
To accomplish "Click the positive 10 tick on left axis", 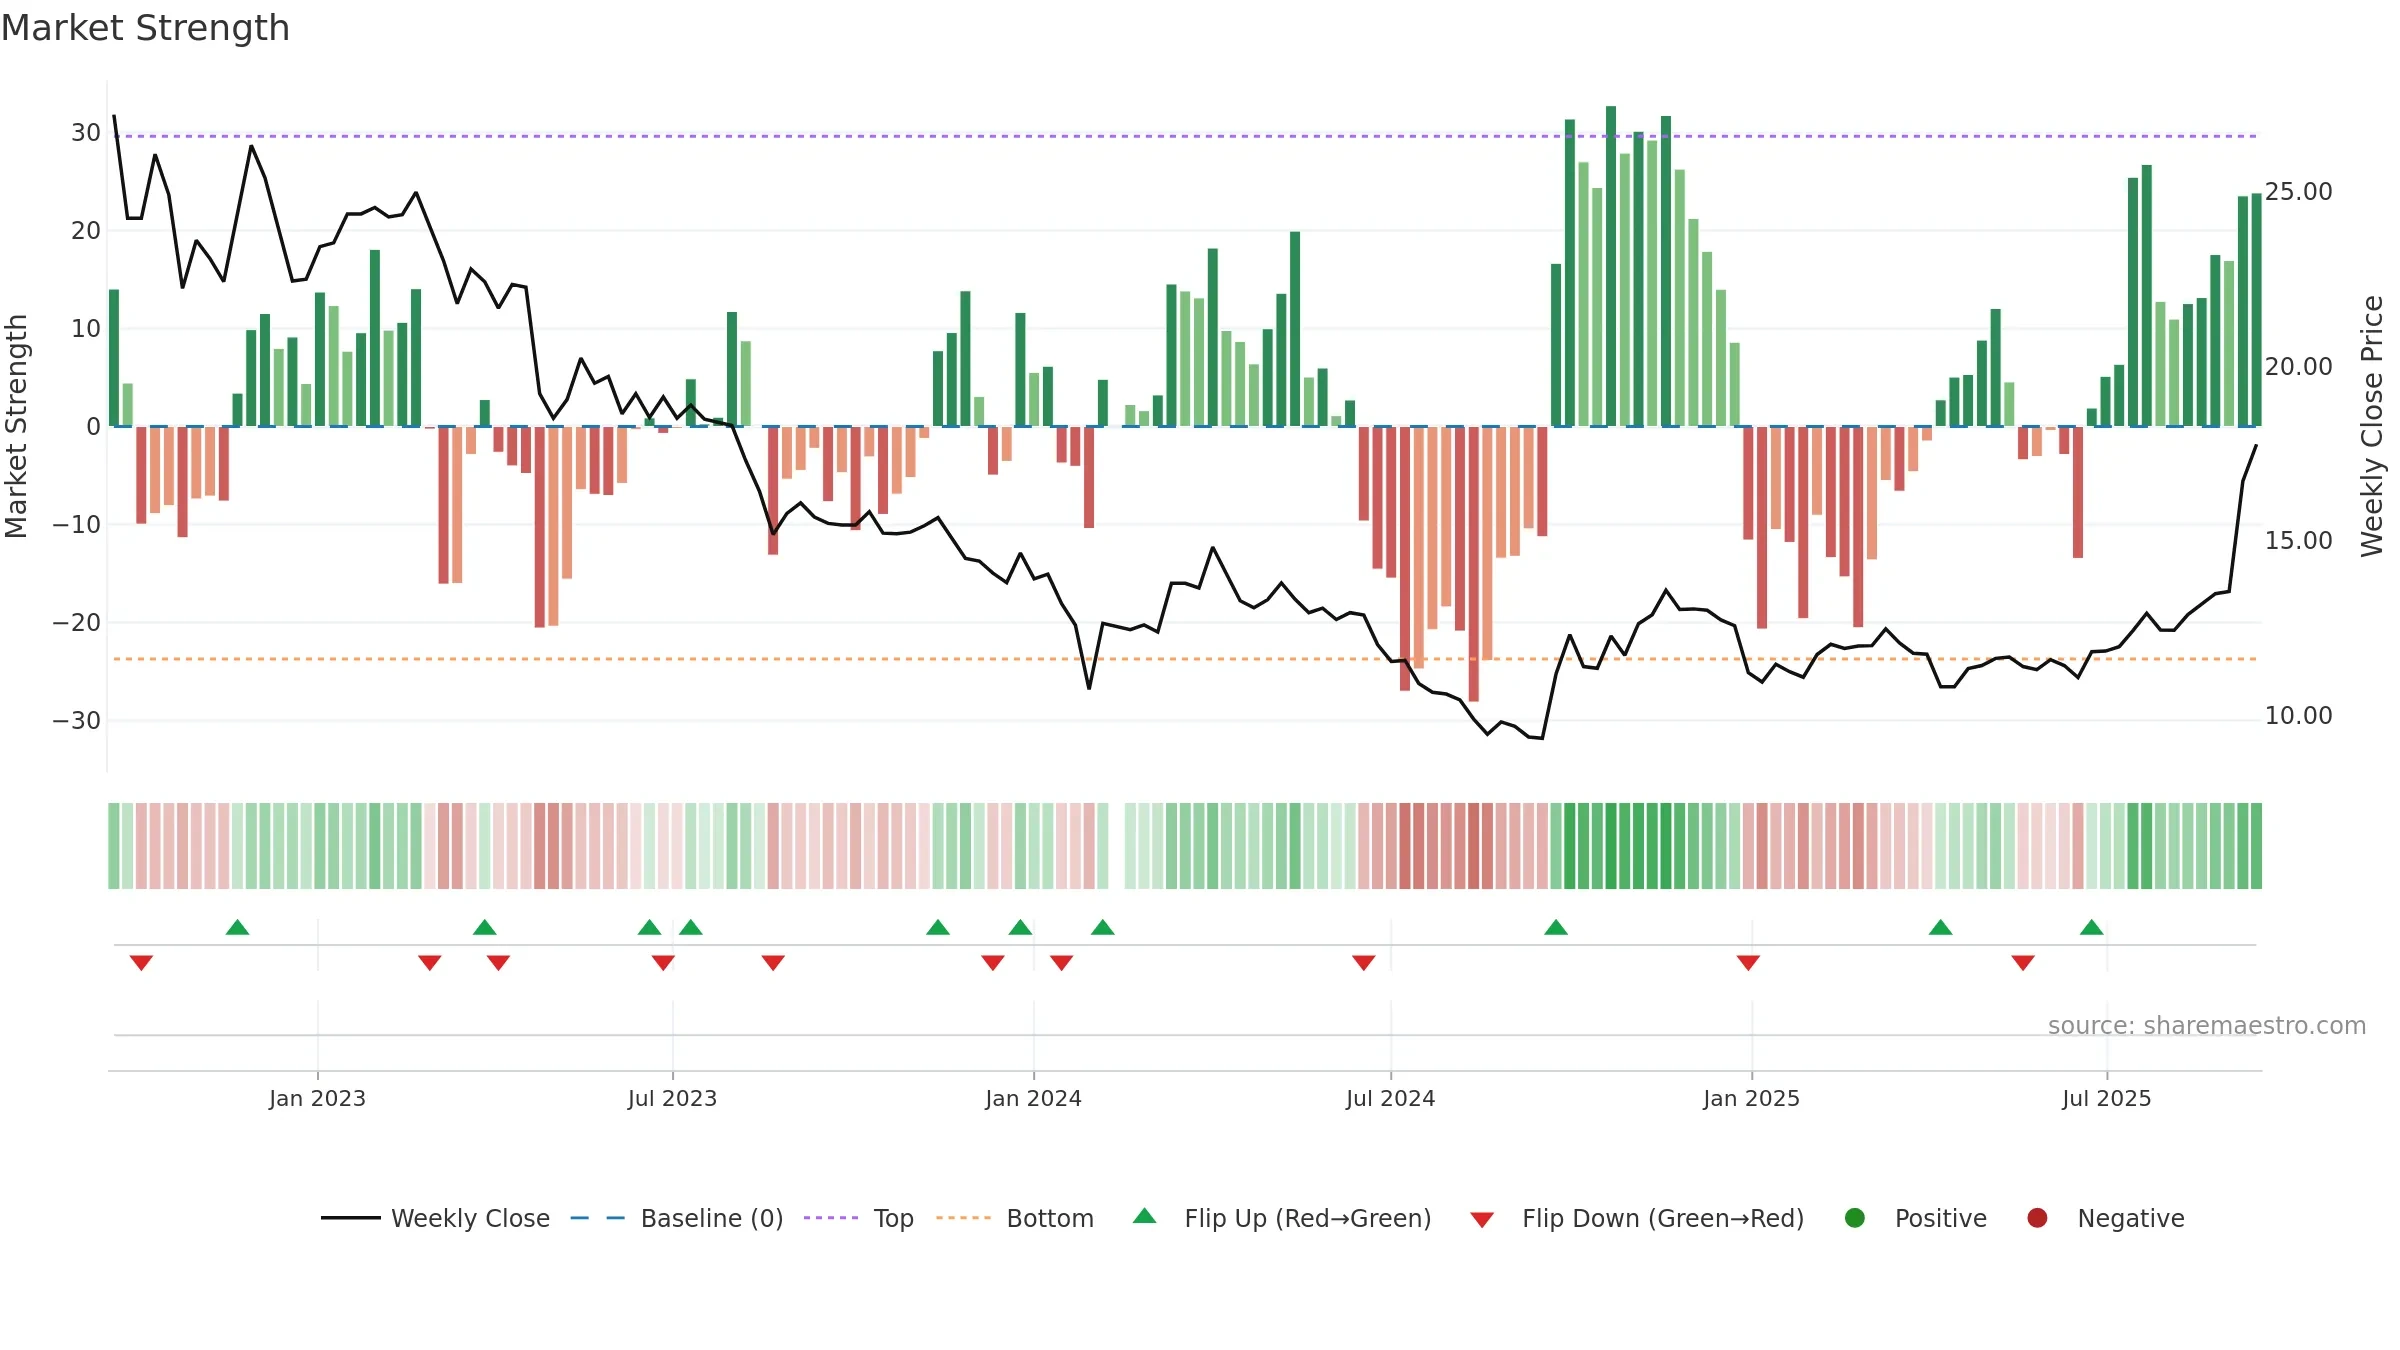I will pyautogui.click(x=86, y=329).
